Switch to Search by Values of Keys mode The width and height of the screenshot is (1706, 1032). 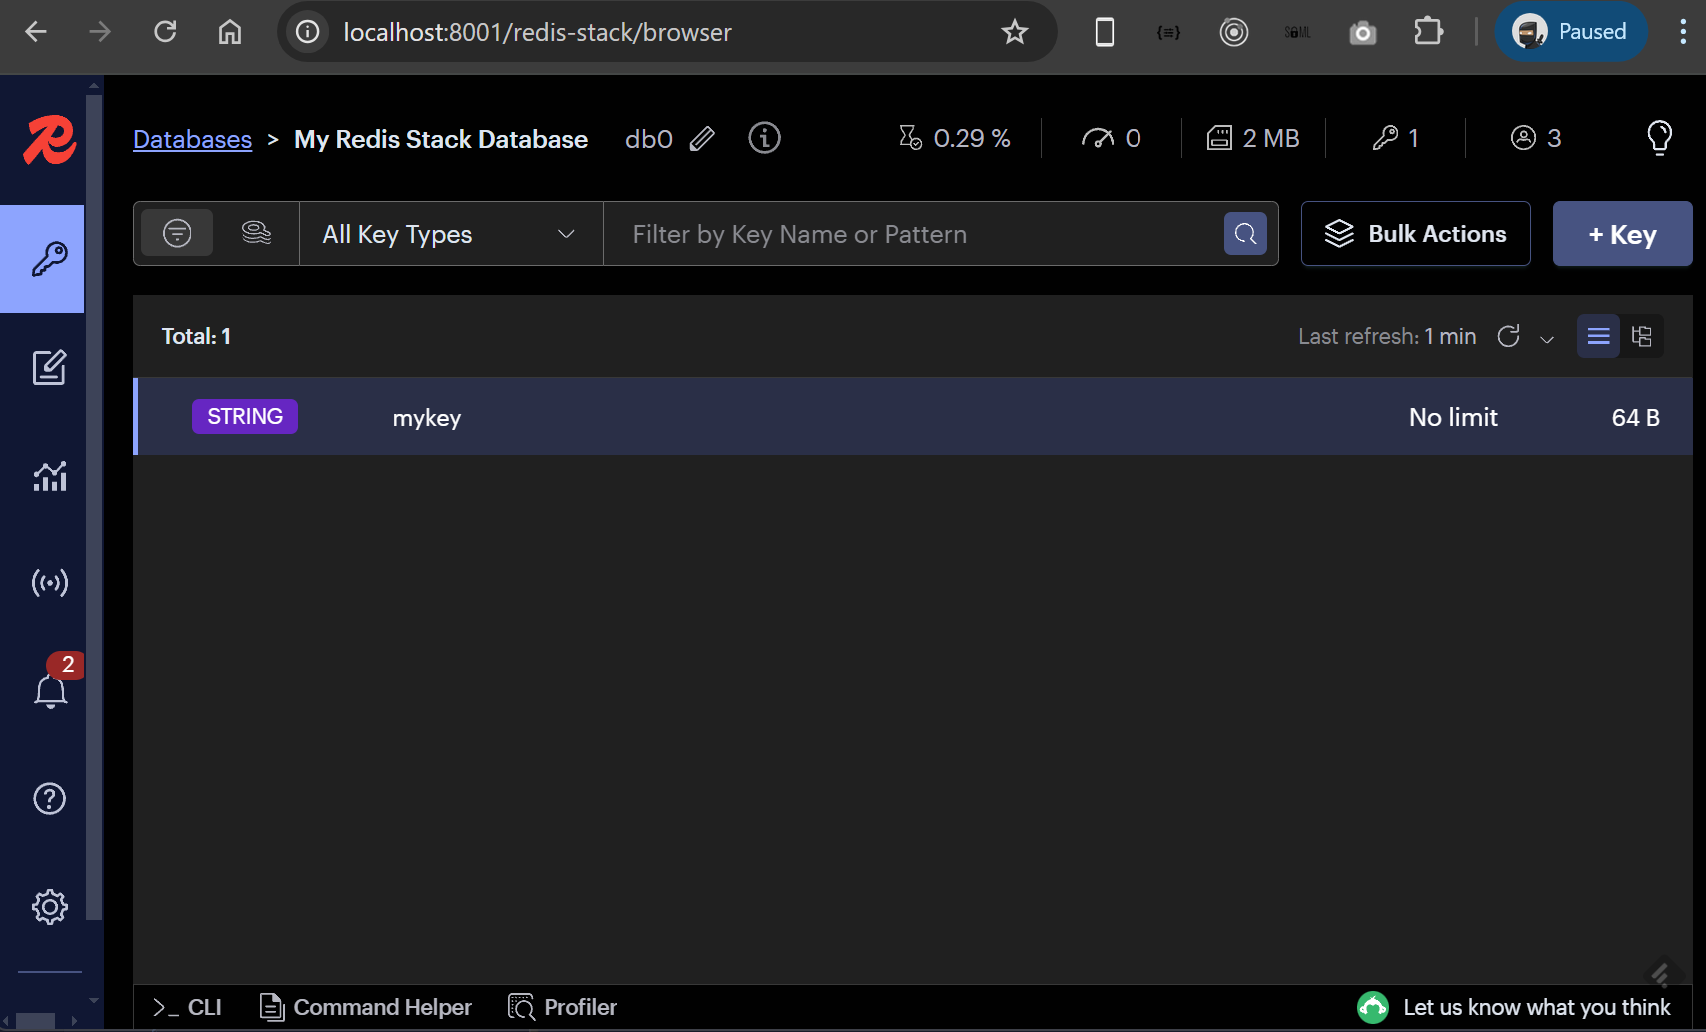[x=257, y=233]
